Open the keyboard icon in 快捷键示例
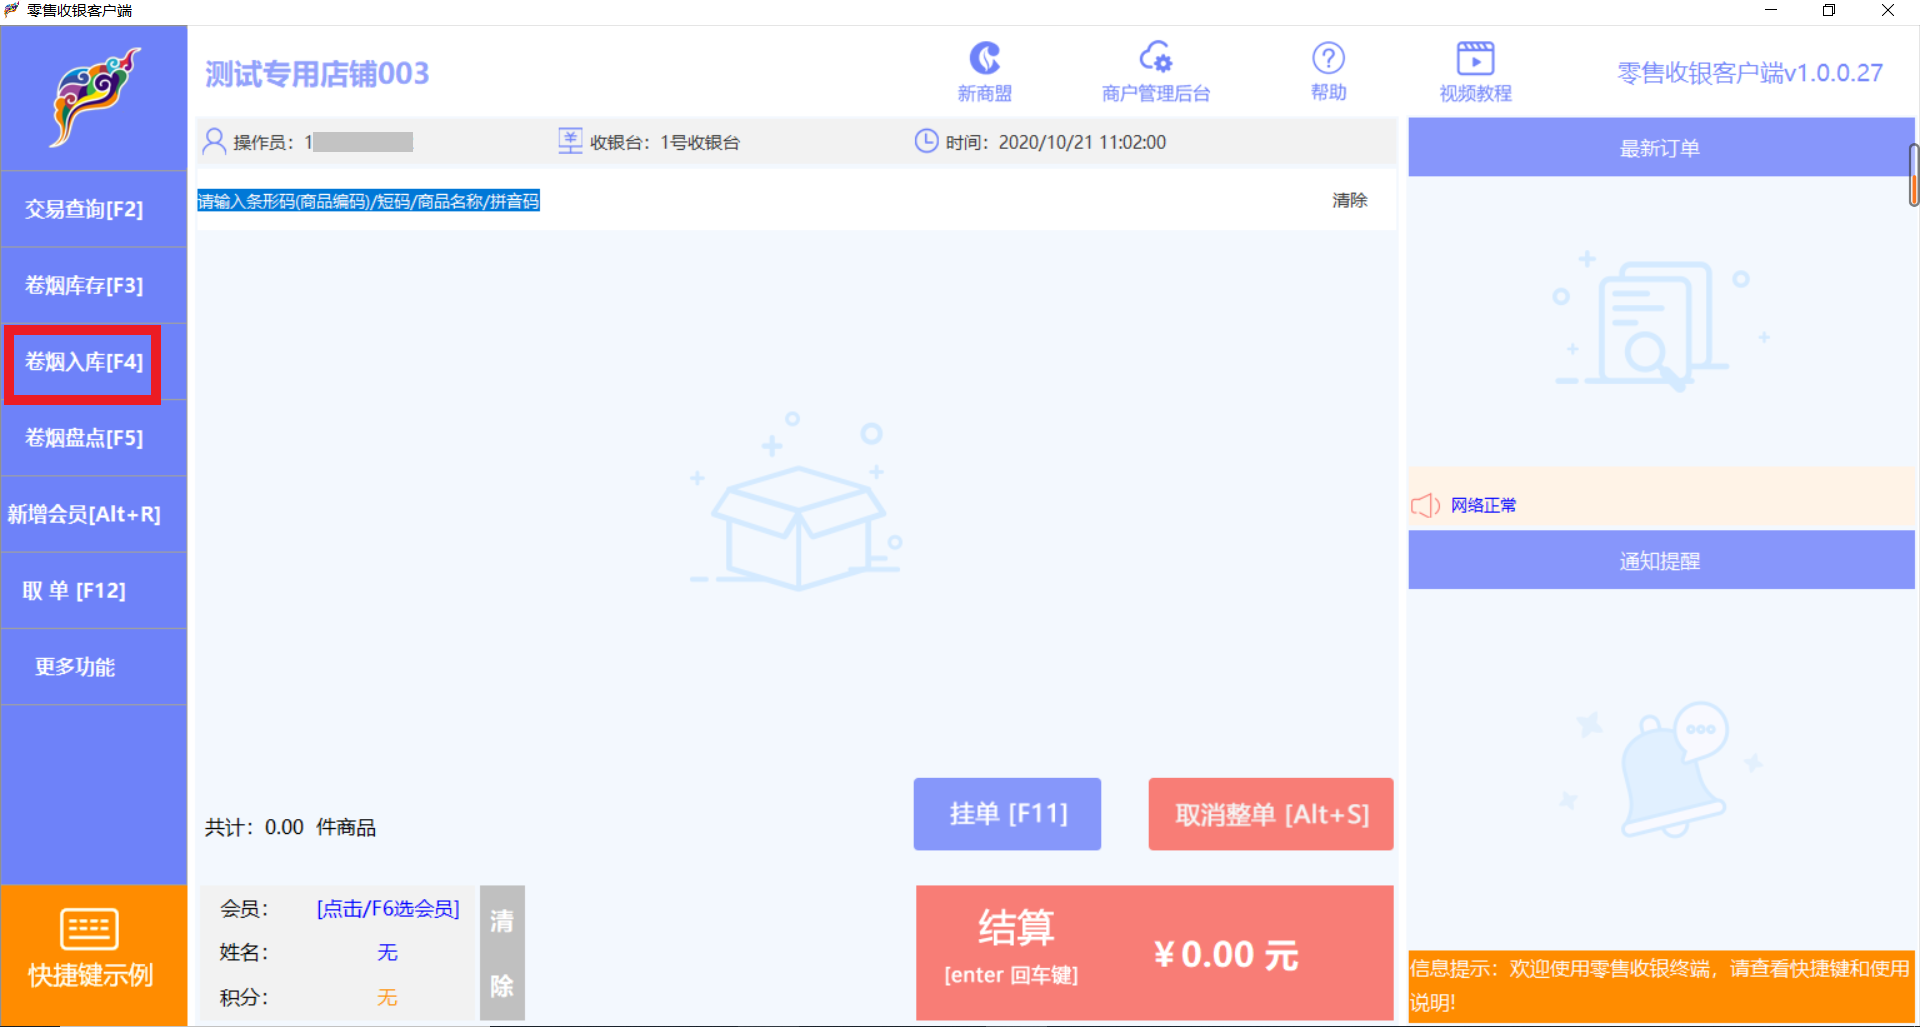1920x1027 pixels. (90, 927)
